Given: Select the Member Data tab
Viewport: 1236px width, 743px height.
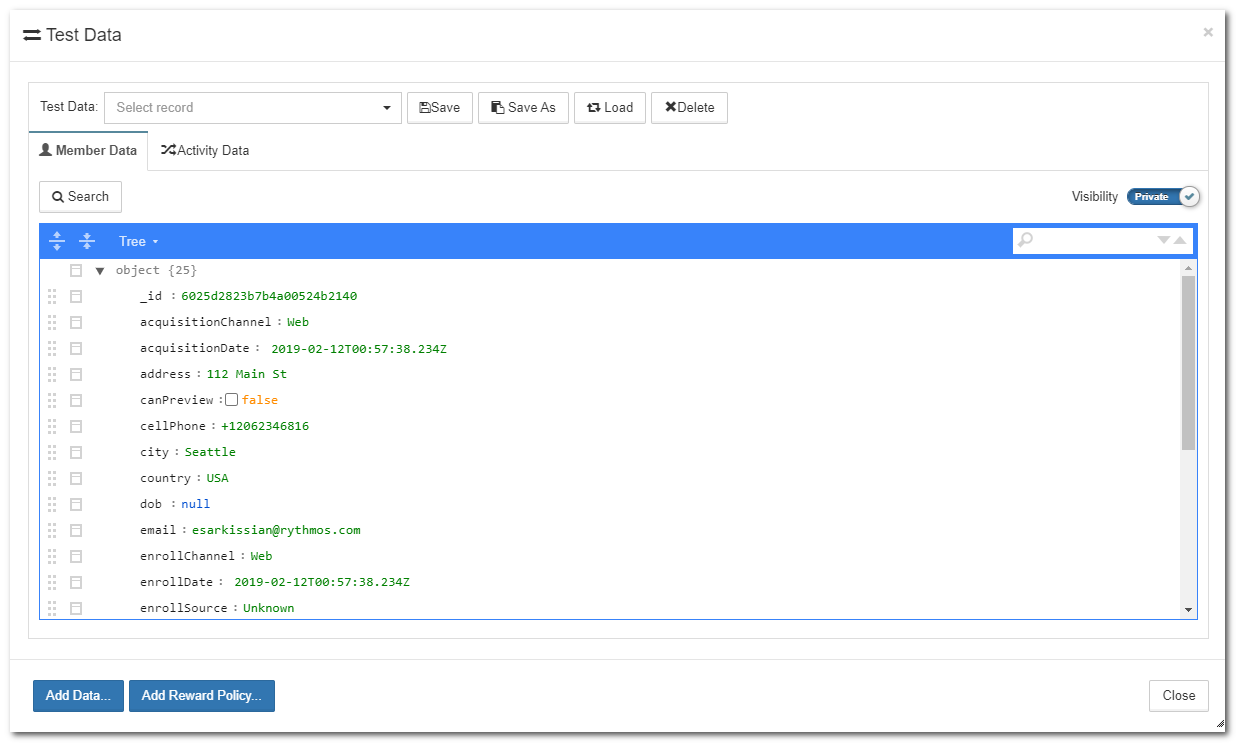Looking at the screenshot, I should (x=88, y=151).
